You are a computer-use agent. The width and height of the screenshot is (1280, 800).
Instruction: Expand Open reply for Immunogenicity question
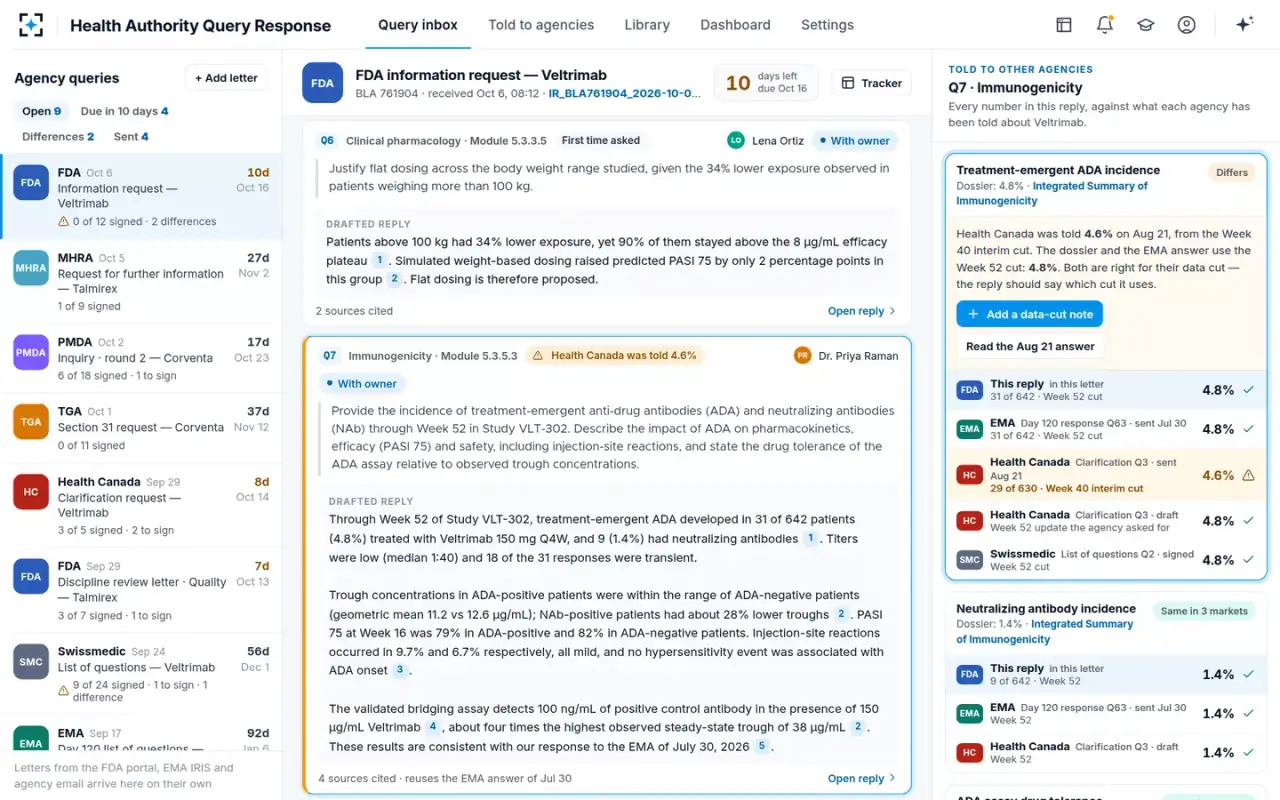click(862, 778)
